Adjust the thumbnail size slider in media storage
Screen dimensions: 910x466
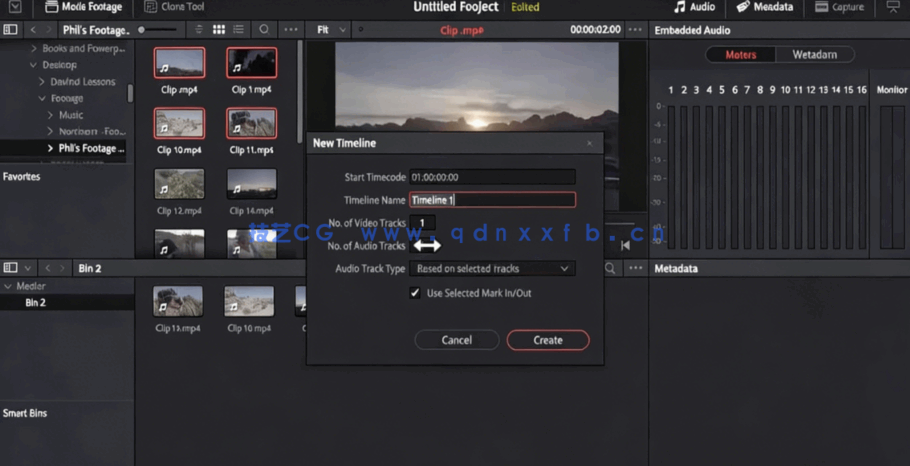click(157, 30)
